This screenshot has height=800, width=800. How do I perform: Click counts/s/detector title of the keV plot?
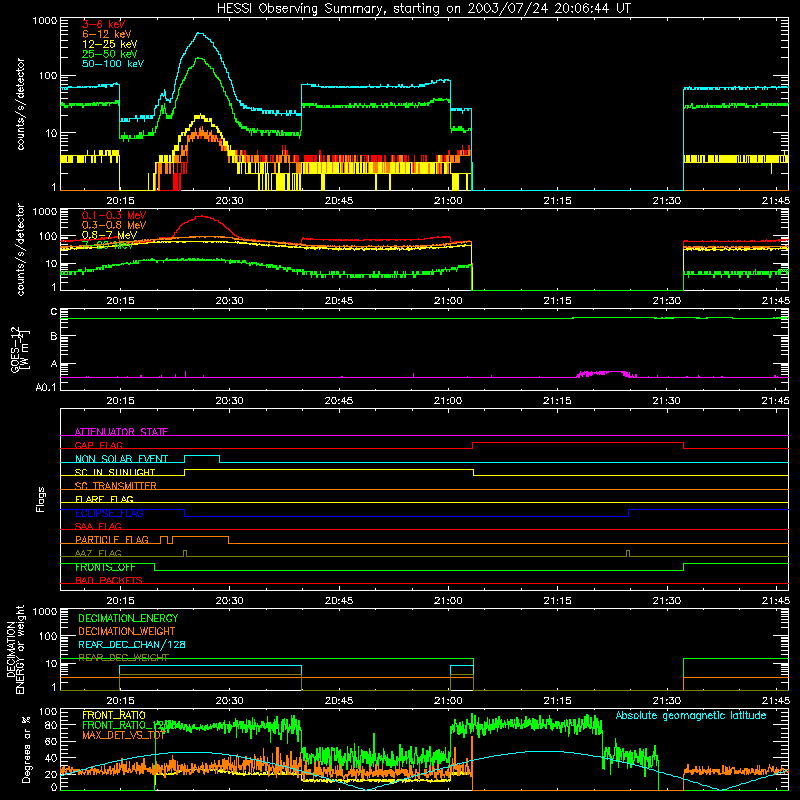[x=20, y=104]
